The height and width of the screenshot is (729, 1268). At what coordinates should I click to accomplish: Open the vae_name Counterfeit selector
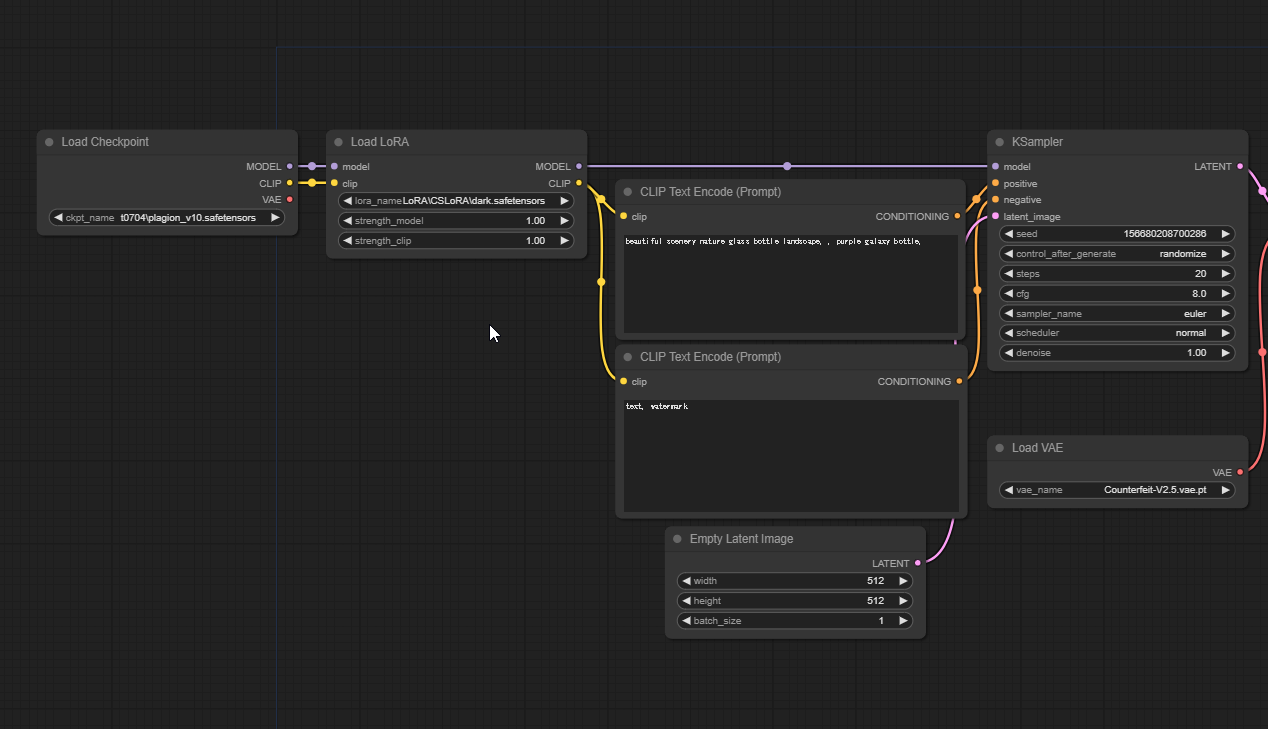[1116, 490]
